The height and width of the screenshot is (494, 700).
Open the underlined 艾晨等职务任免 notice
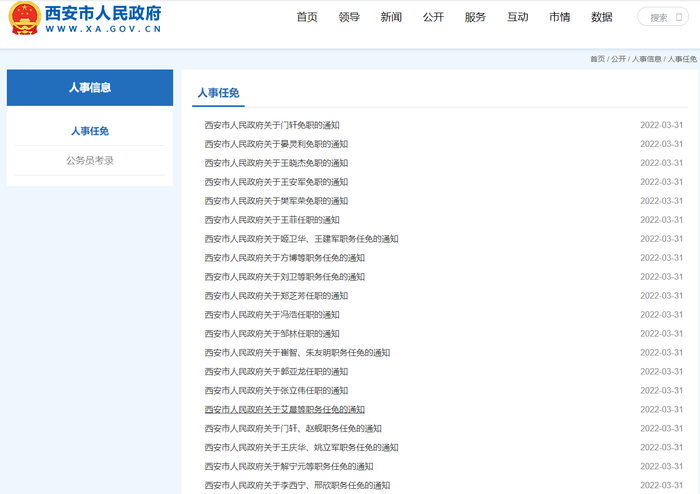point(285,410)
